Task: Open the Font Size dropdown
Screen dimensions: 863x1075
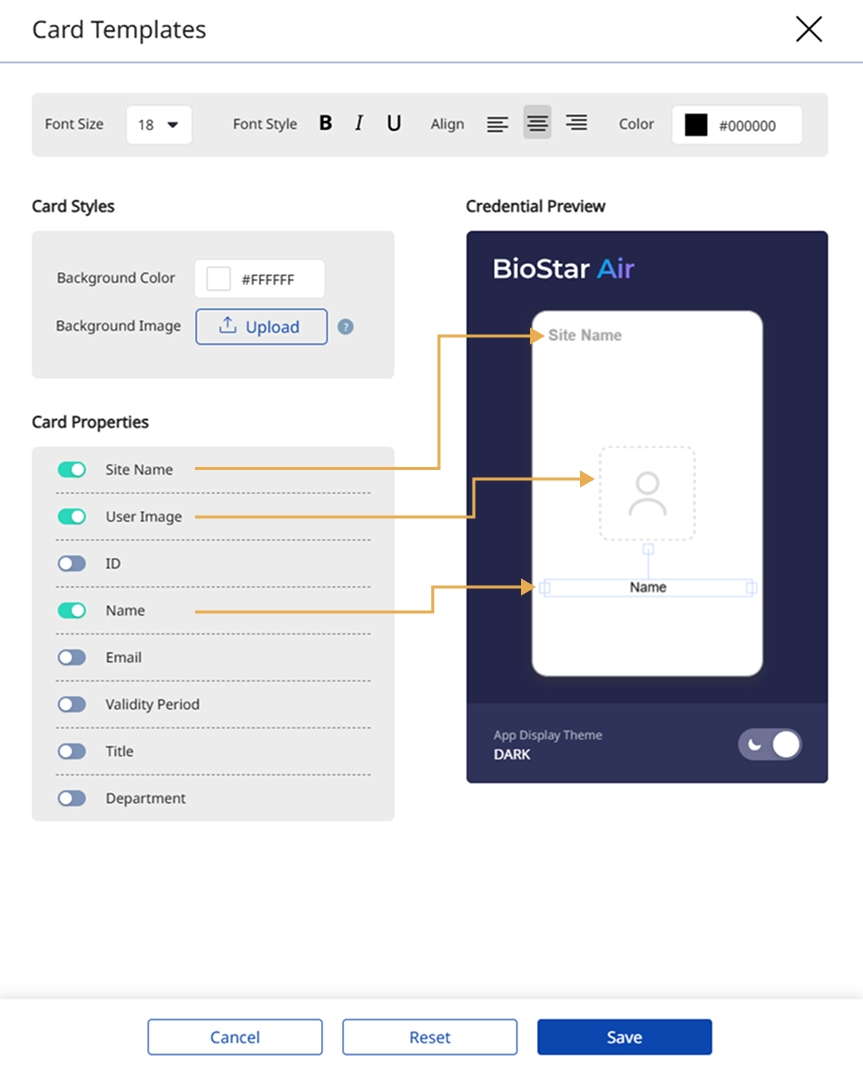Action: pyautogui.click(x=159, y=125)
